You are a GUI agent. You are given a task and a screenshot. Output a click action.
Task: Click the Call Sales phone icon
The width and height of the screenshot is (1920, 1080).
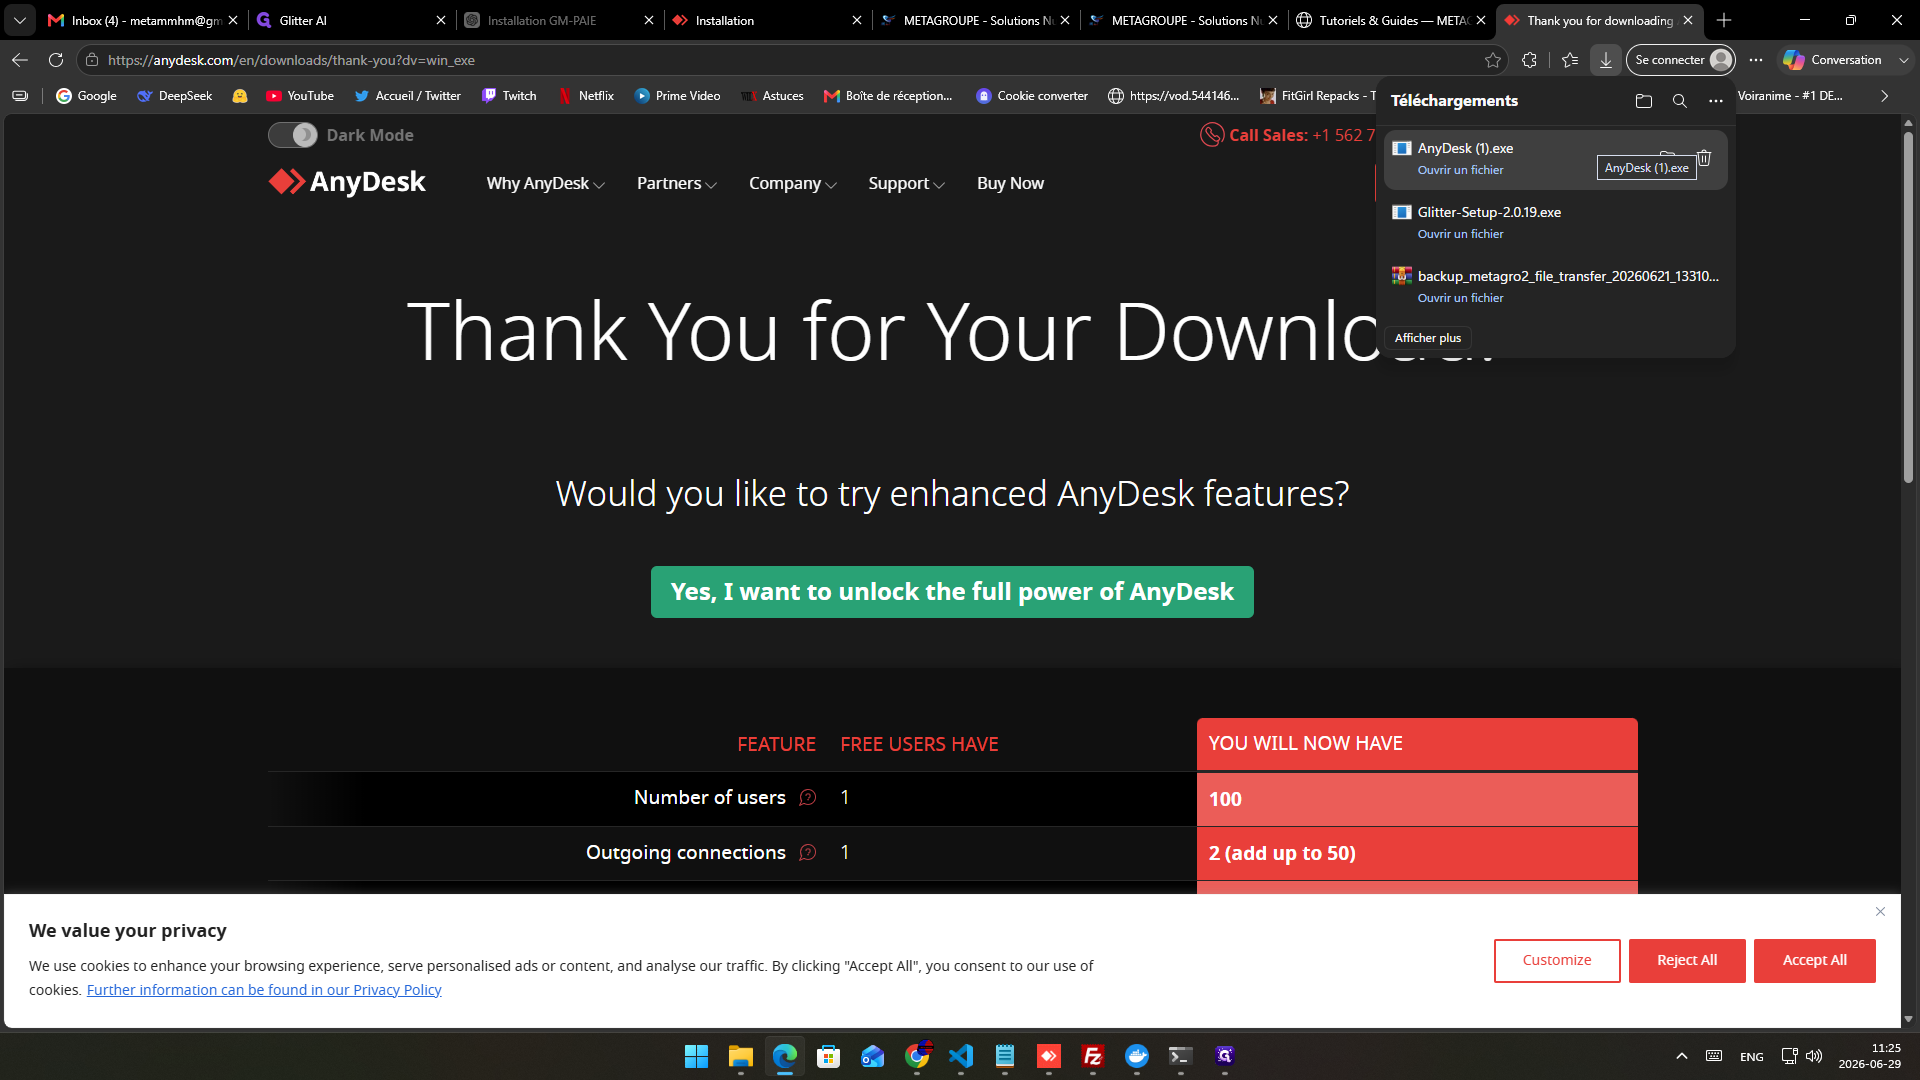[x=1211, y=135]
